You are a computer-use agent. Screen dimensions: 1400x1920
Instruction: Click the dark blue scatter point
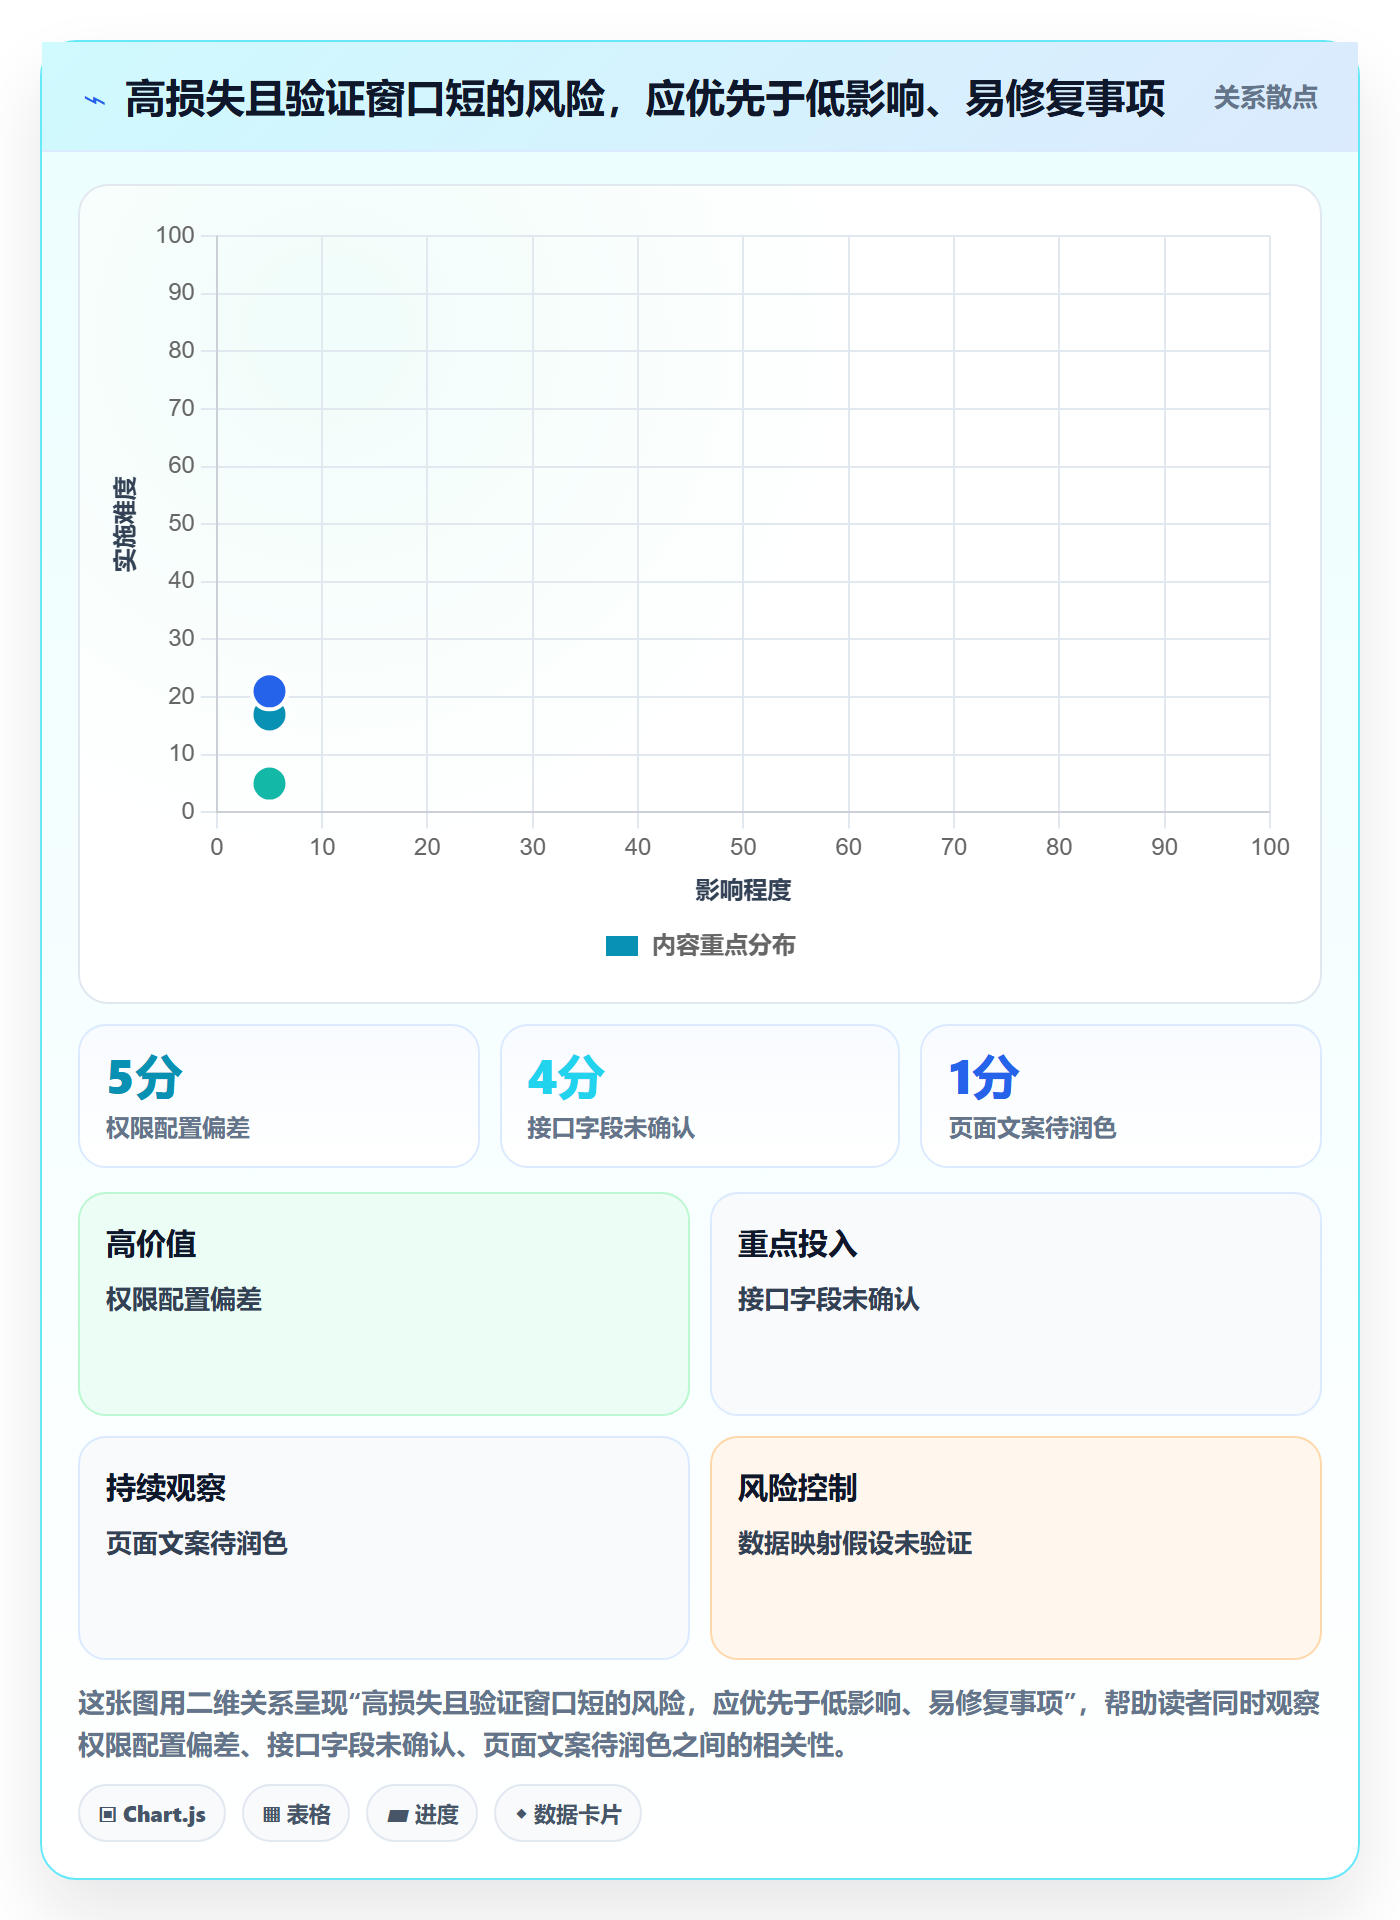(269, 691)
